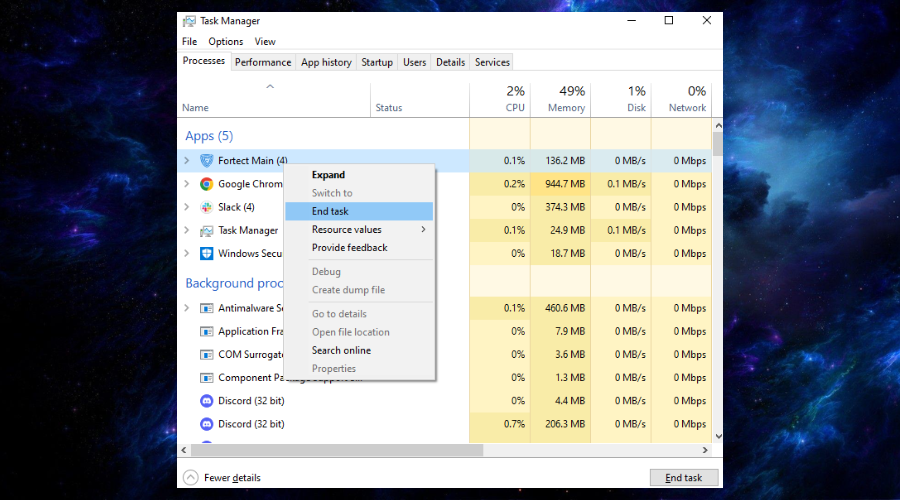Click the 136.2 MB memory cell
This screenshot has height=500, width=900.
coord(560,161)
